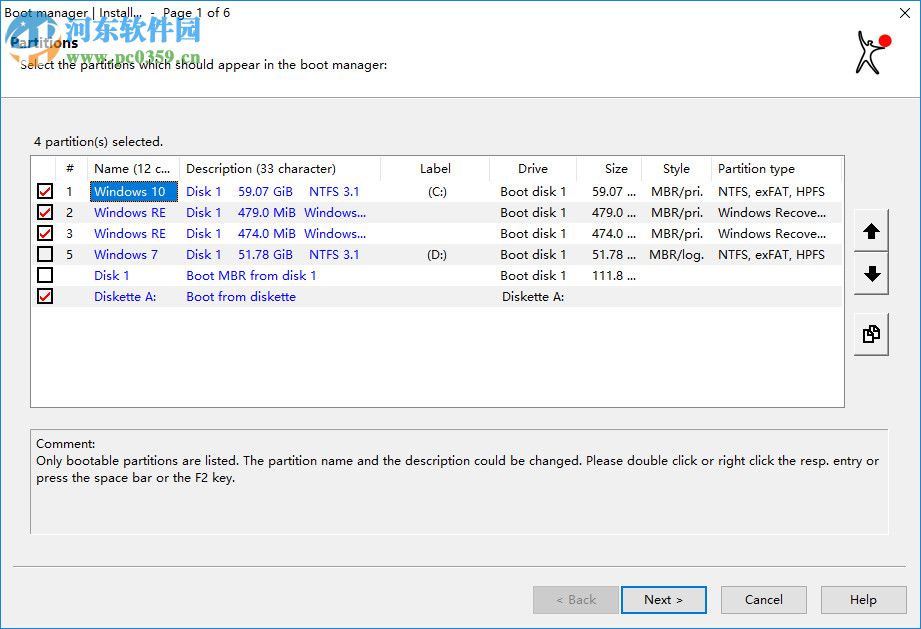This screenshot has width=921, height=629.
Task: Click the move down arrow button
Action: tap(871, 274)
